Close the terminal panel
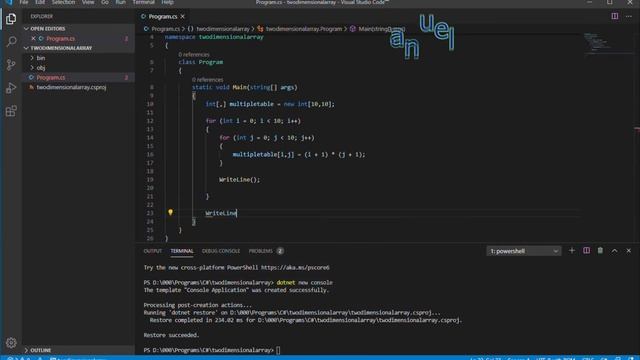This screenshot has height=360, width=640. [x=629, y=251]
